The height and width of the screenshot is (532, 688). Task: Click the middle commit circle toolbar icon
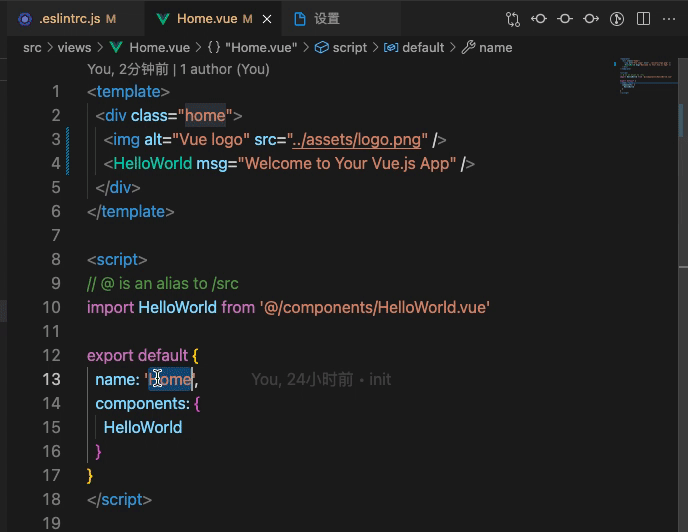565,19
